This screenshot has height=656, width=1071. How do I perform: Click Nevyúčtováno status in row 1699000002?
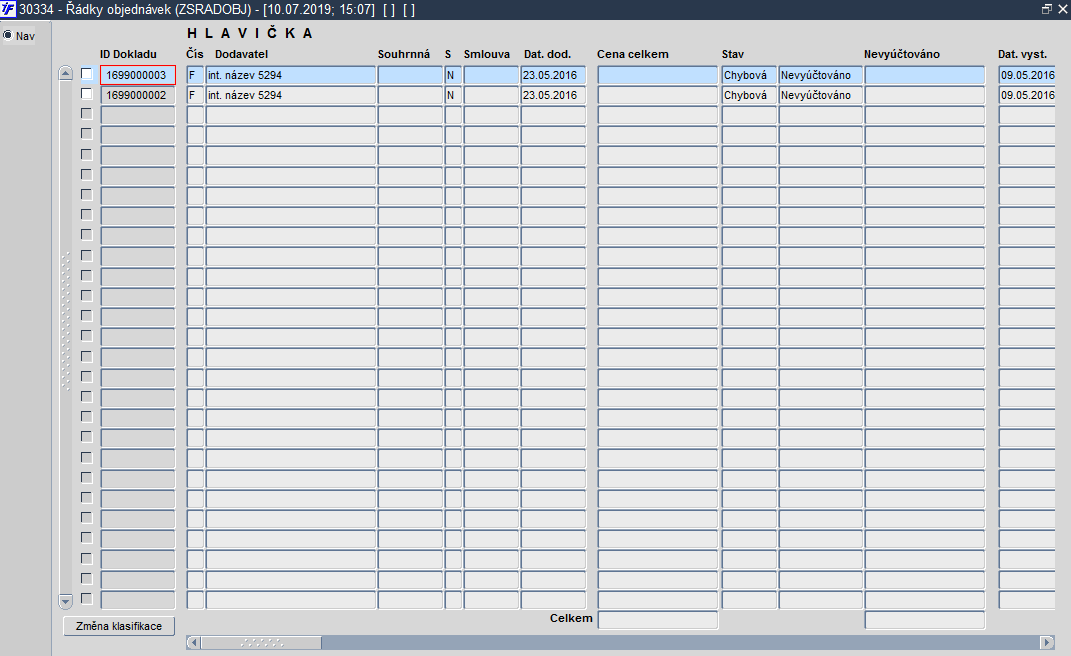click(821, 95)
